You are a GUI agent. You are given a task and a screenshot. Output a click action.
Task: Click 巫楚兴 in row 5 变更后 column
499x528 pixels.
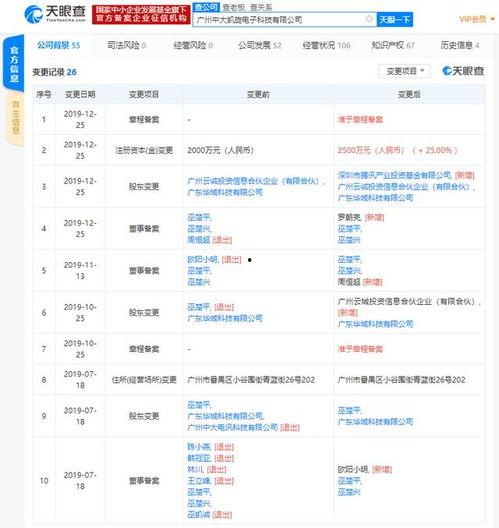click(350, 271)
